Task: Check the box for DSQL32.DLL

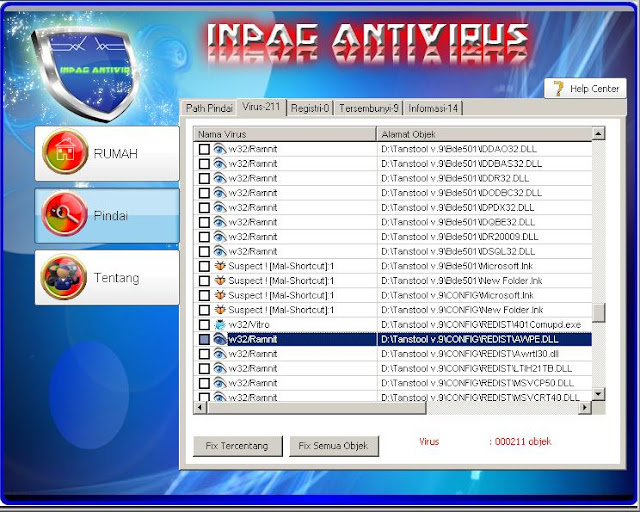Action: tap(204, 252)
